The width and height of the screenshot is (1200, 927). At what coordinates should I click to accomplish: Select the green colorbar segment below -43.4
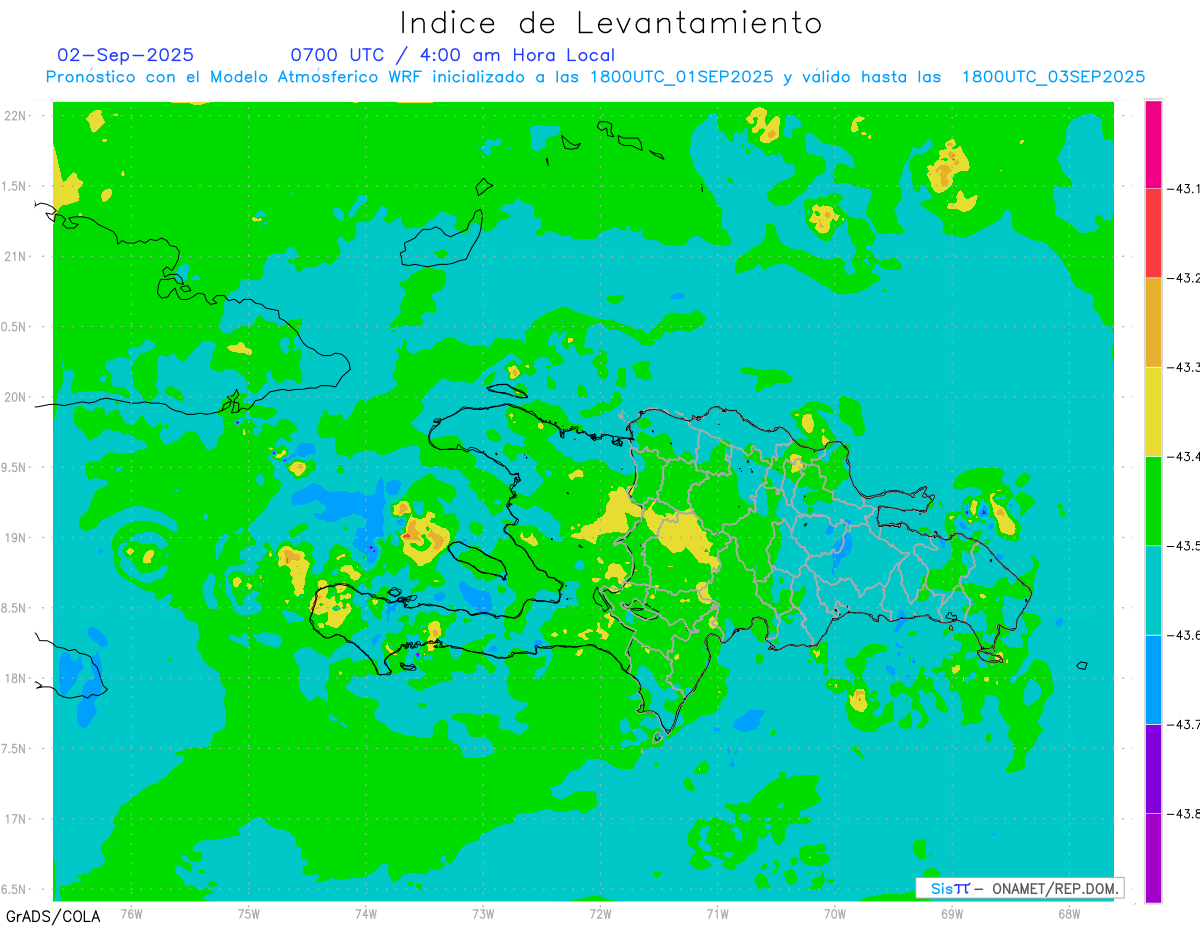point(1153,500)
